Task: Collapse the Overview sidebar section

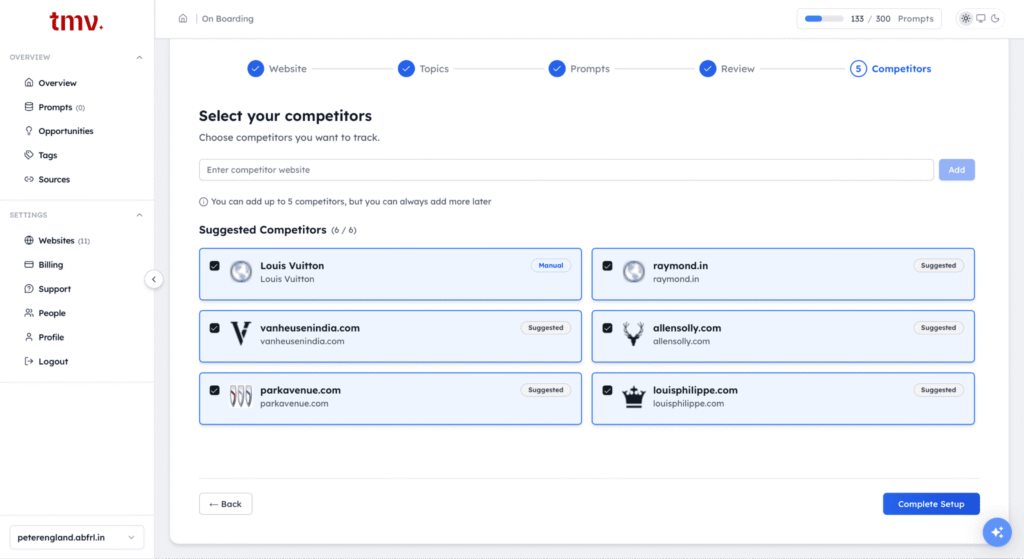Action: click(x=139, y=57)
